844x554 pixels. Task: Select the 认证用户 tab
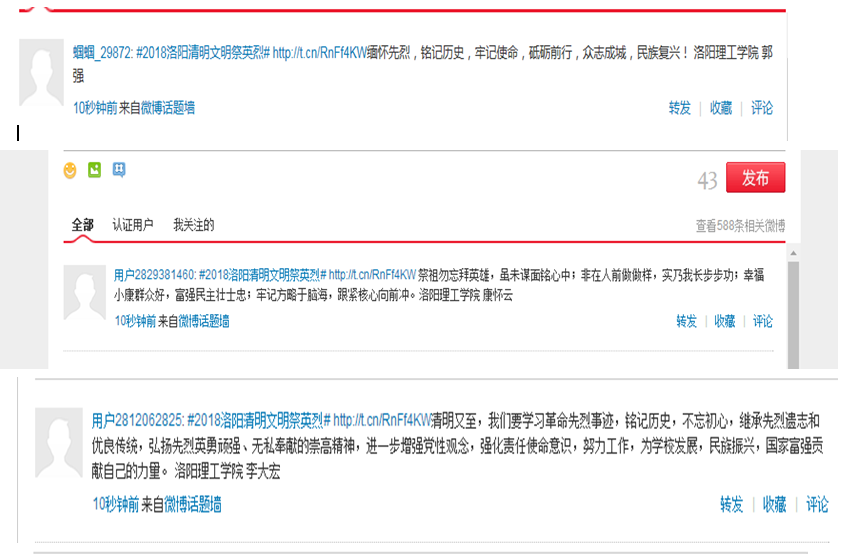[132, 225]
